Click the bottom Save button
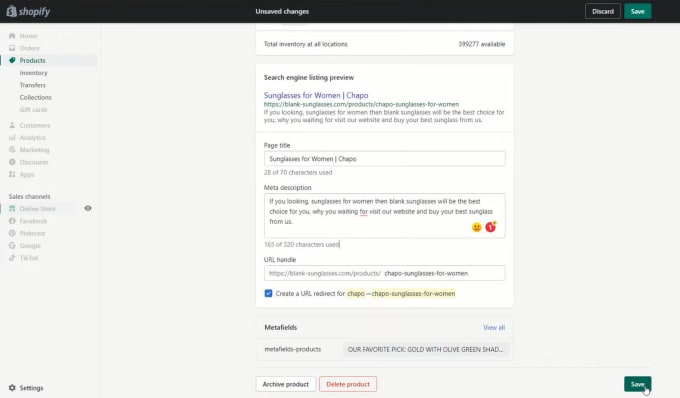 click(x=638, y=384)
